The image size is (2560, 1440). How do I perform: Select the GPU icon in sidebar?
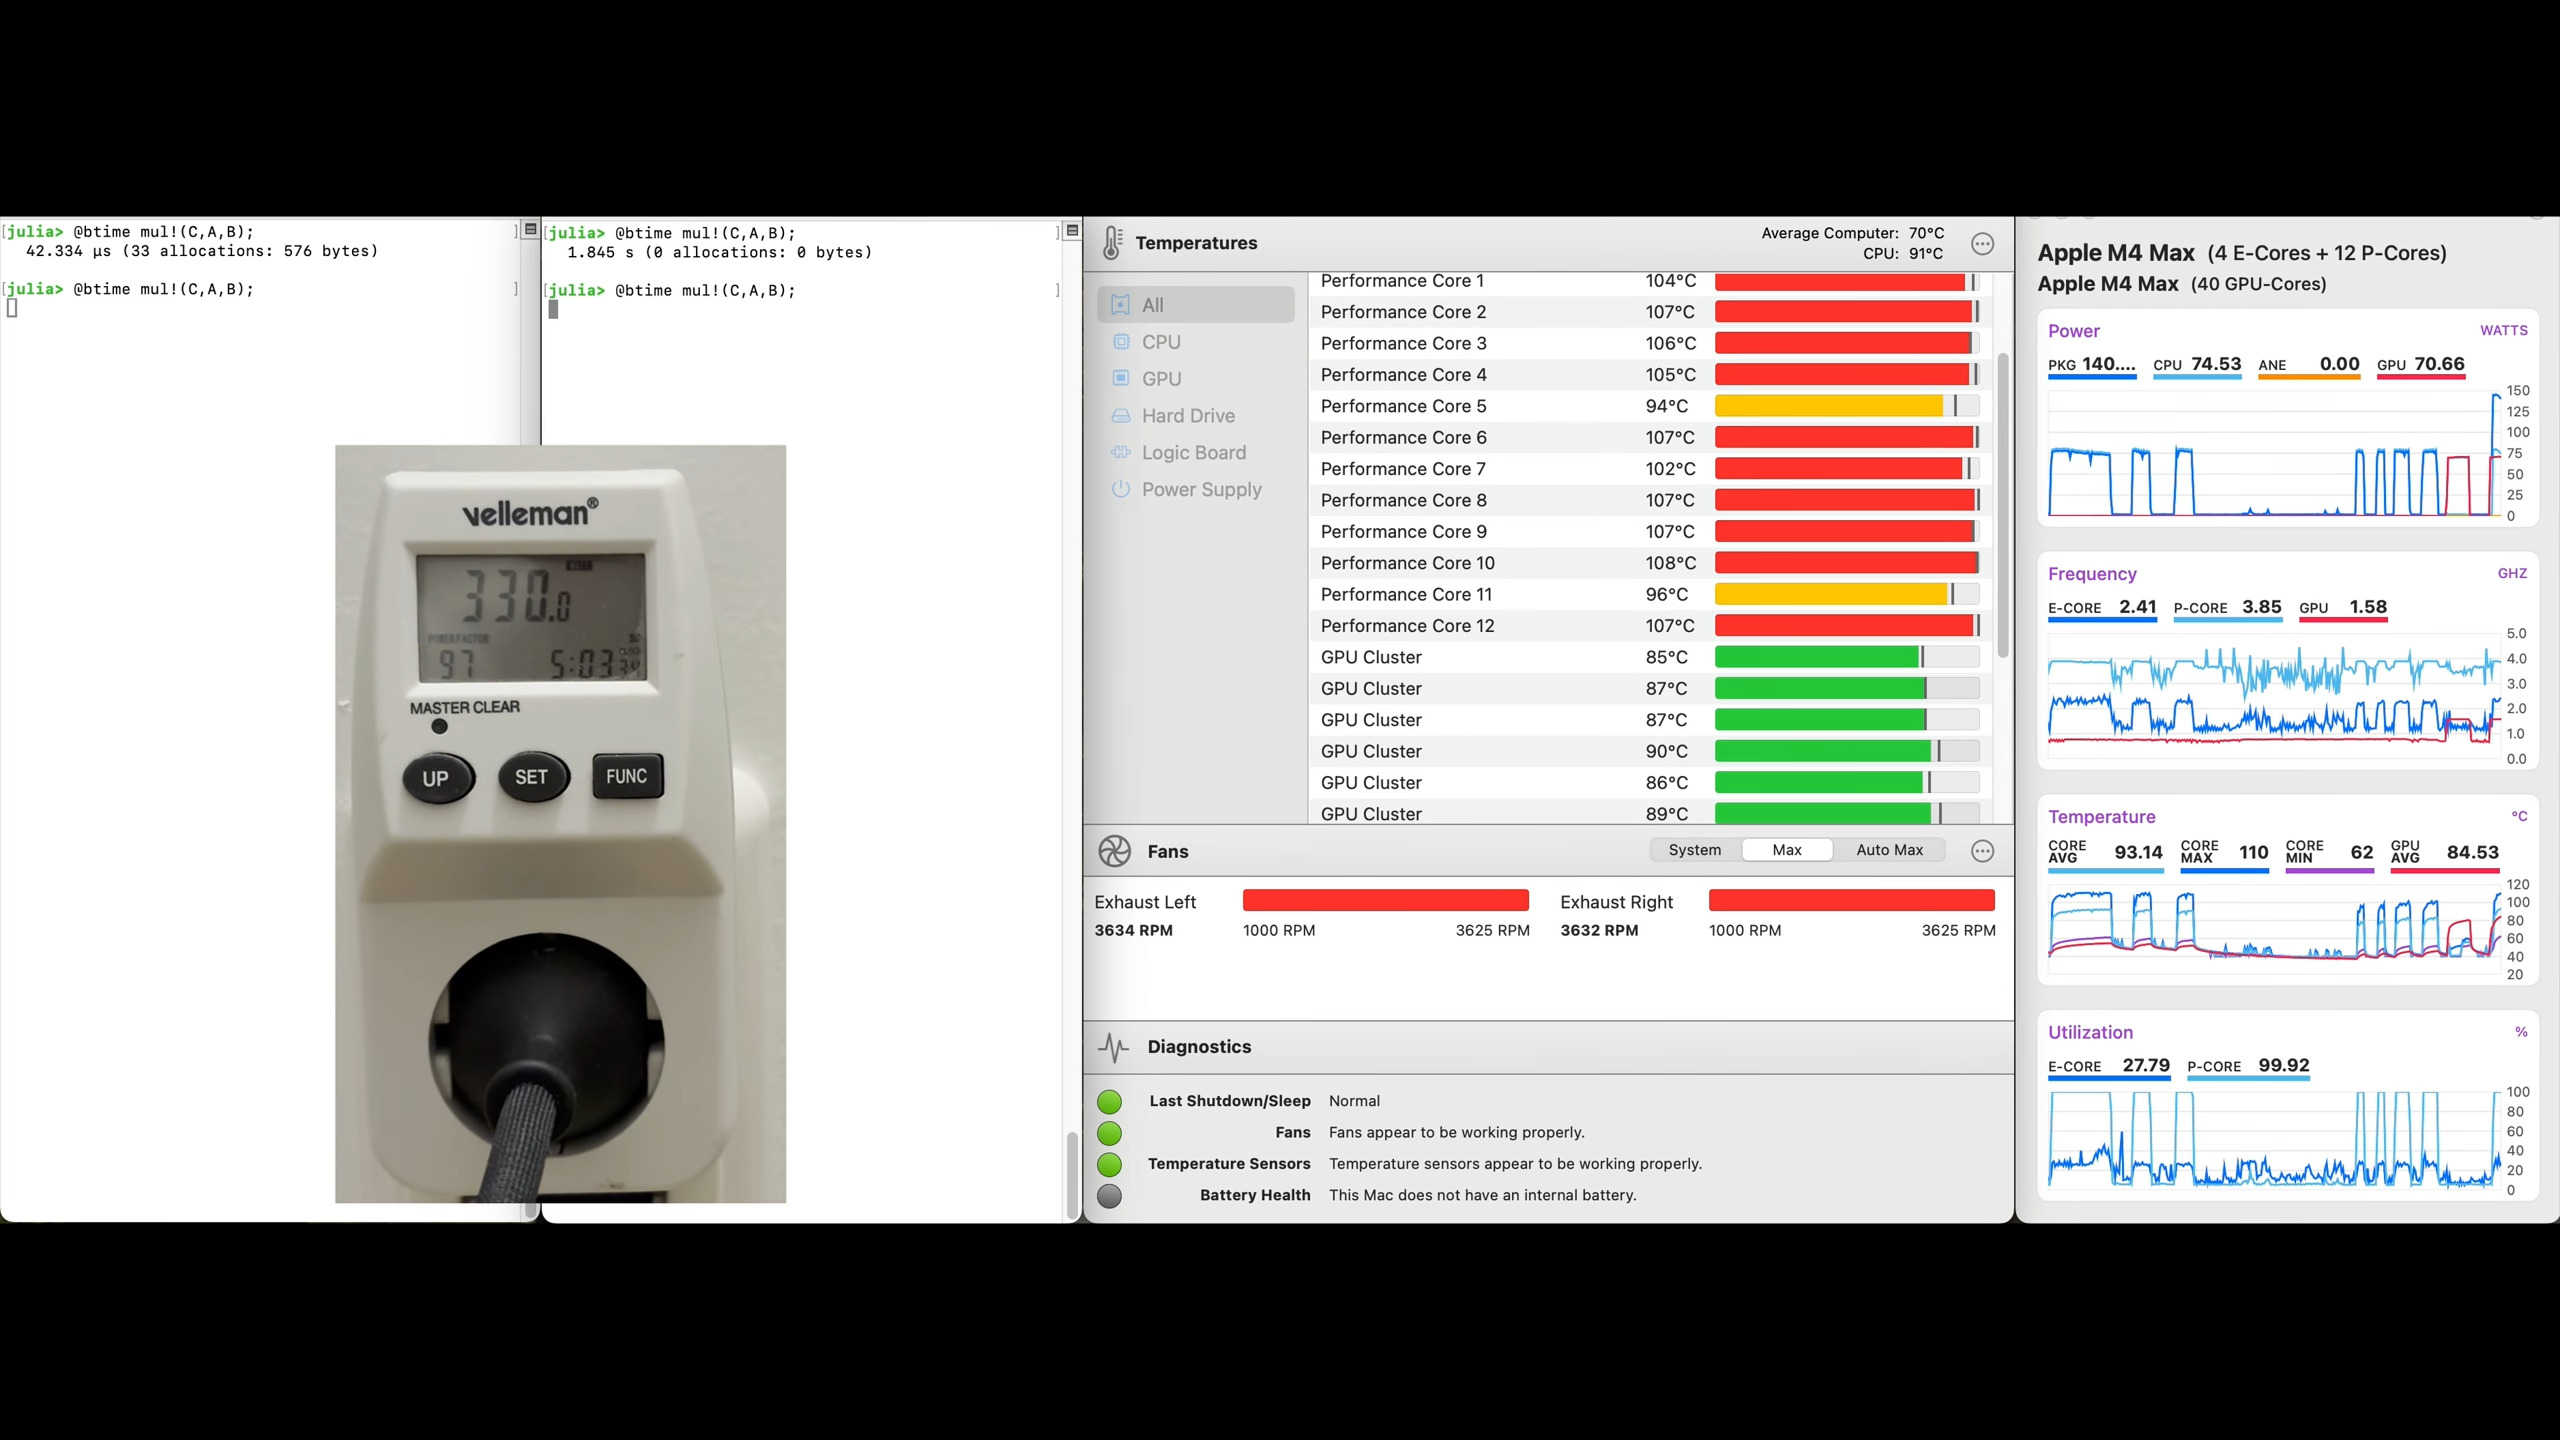[1121, 379]
